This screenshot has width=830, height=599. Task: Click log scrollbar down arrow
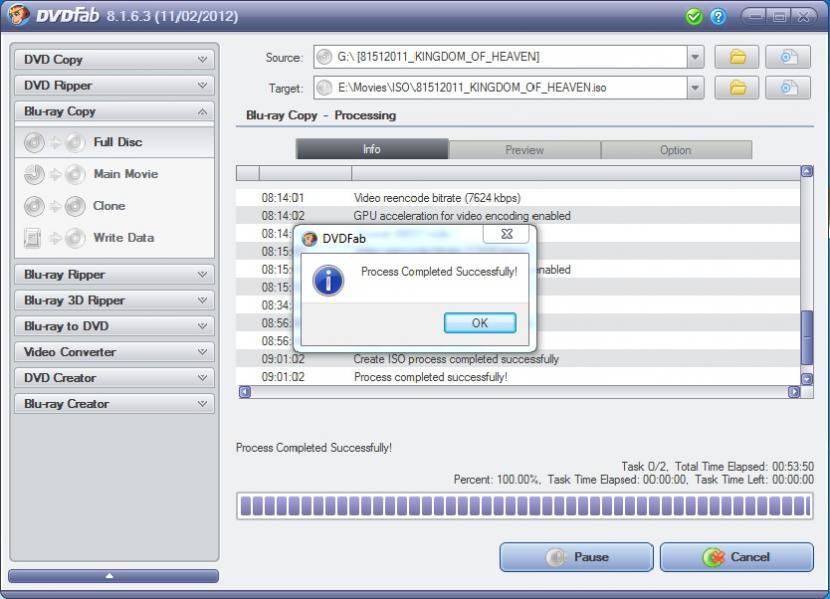click(x=807, y=379)
